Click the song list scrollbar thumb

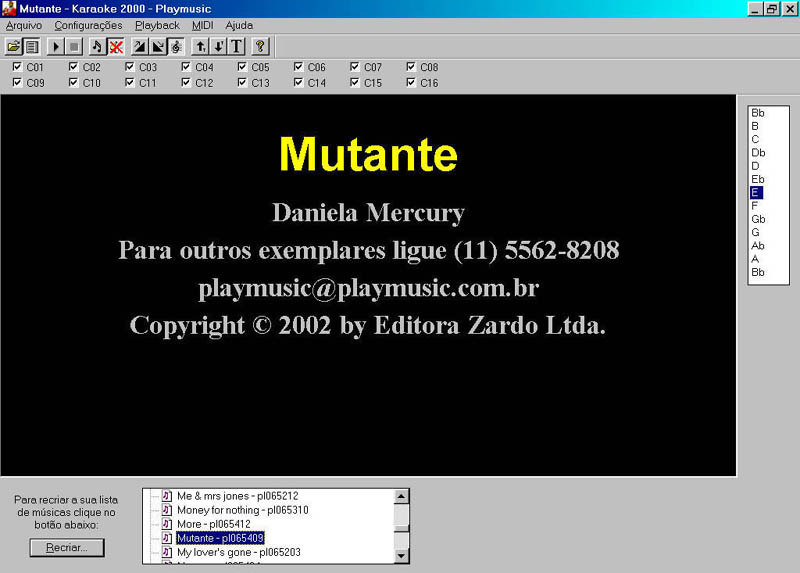[402, 528]
